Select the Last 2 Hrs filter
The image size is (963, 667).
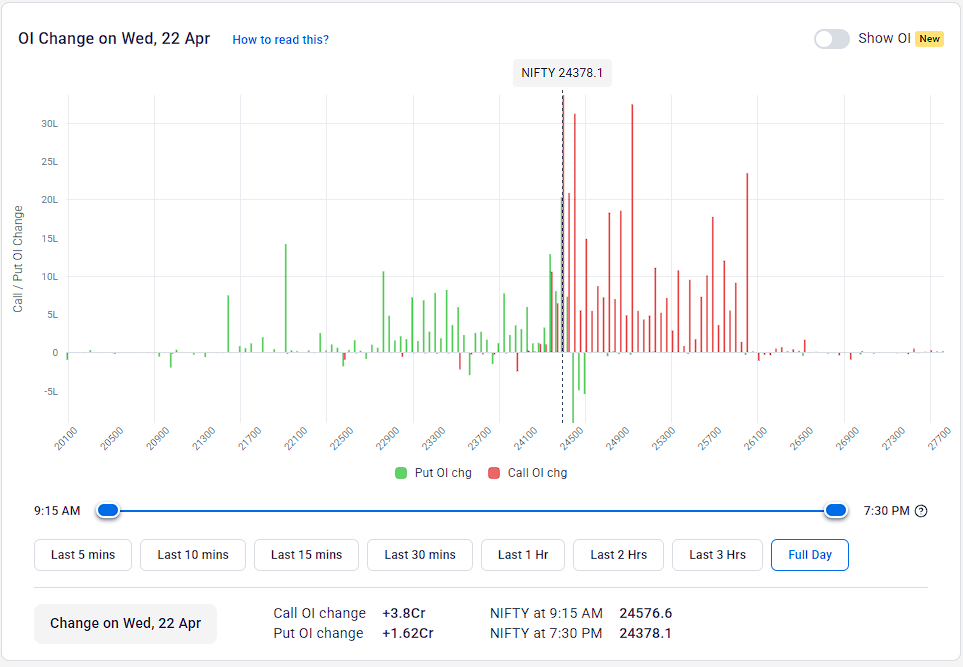click(x=618, y=554)
